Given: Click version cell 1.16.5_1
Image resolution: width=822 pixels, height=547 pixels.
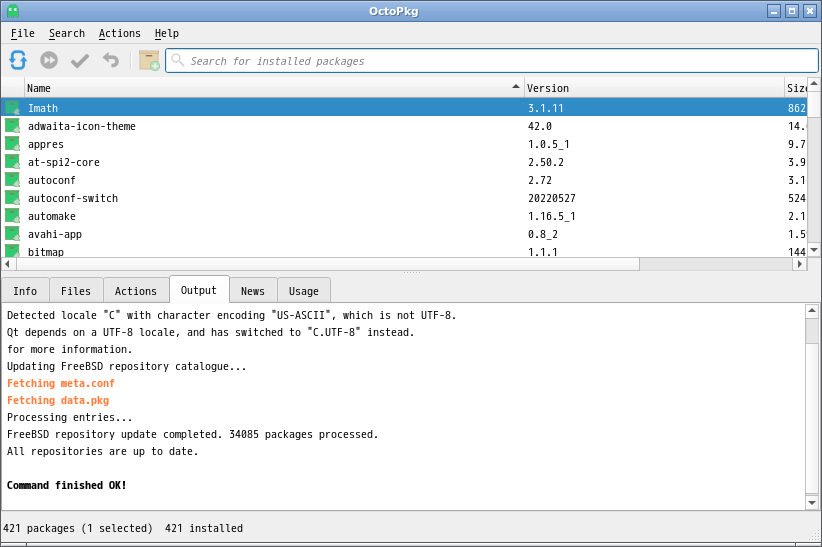Looking at the screenshot, I should click(551, 216).
